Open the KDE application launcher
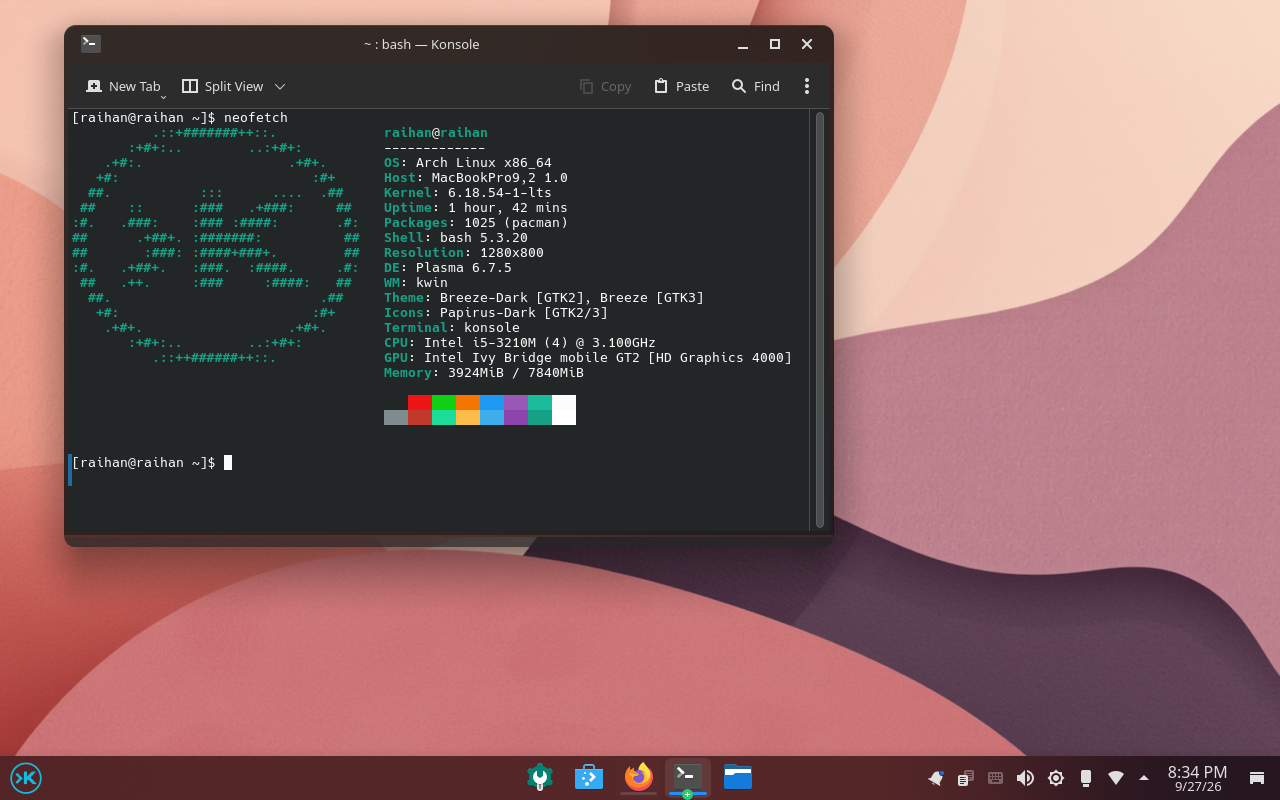 [26, 777]
